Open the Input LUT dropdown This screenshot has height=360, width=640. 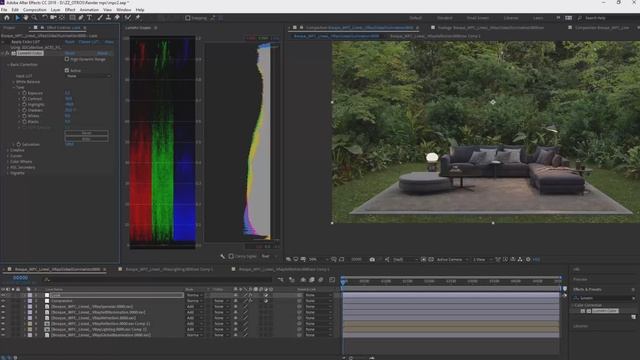(x=88, y=76)
